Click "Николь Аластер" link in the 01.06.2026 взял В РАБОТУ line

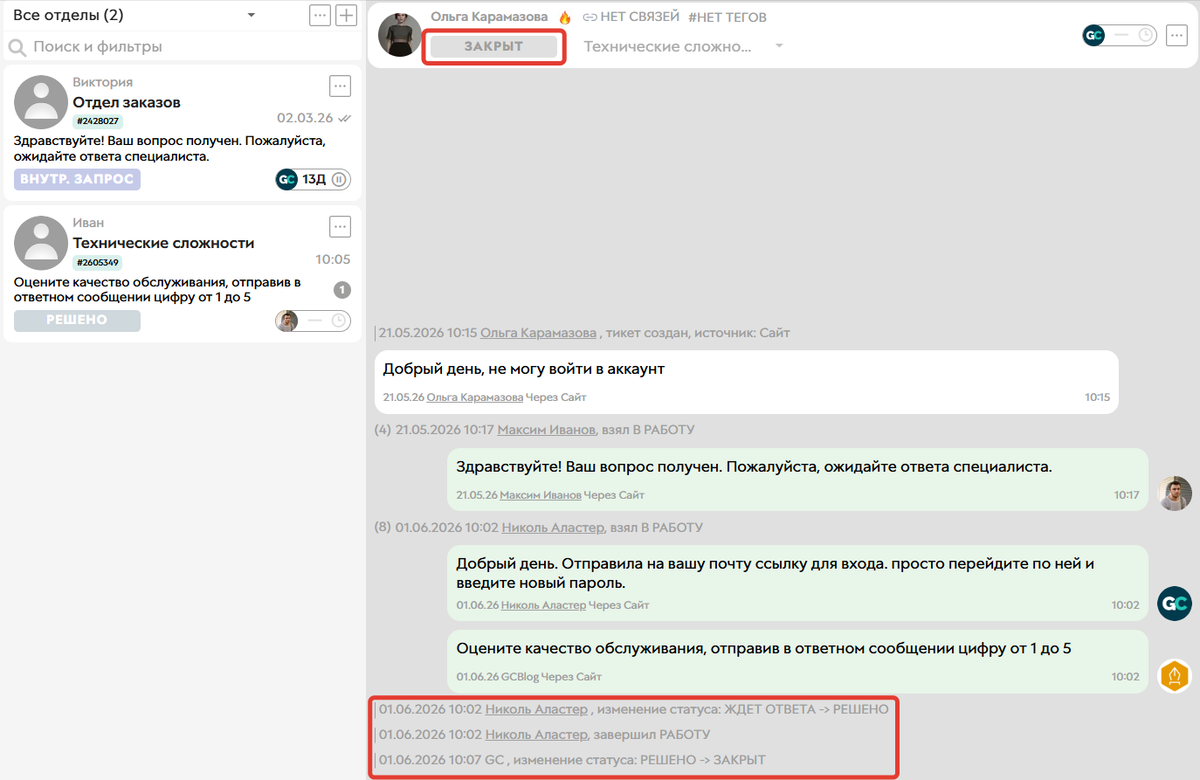tap(553, 527)
